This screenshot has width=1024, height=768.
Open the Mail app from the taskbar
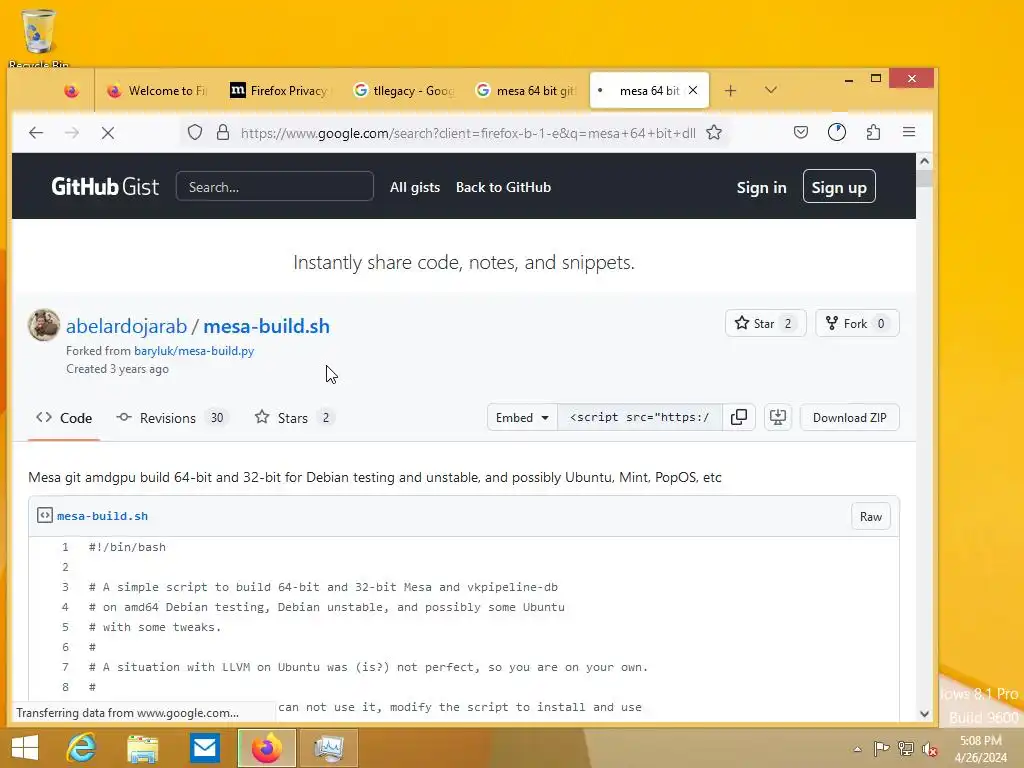tap(204, 748)
